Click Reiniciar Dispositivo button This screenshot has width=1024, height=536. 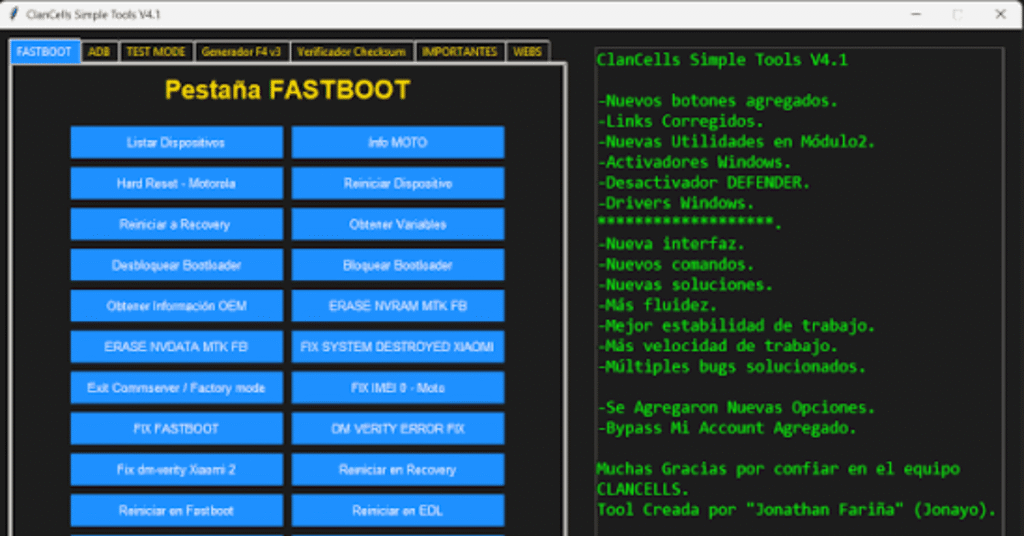398,183
